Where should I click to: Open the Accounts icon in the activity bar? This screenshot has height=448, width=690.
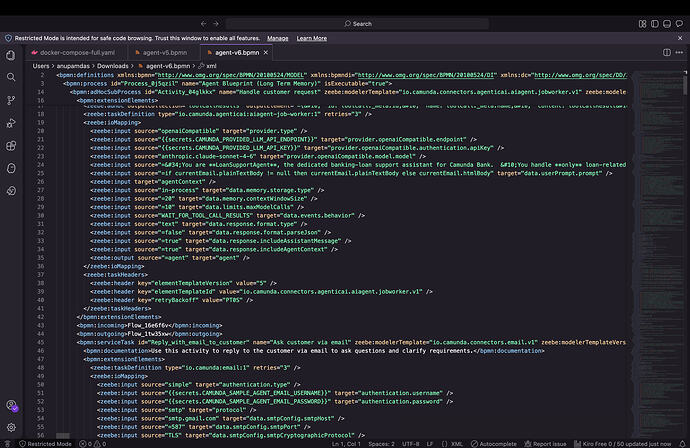11,405
